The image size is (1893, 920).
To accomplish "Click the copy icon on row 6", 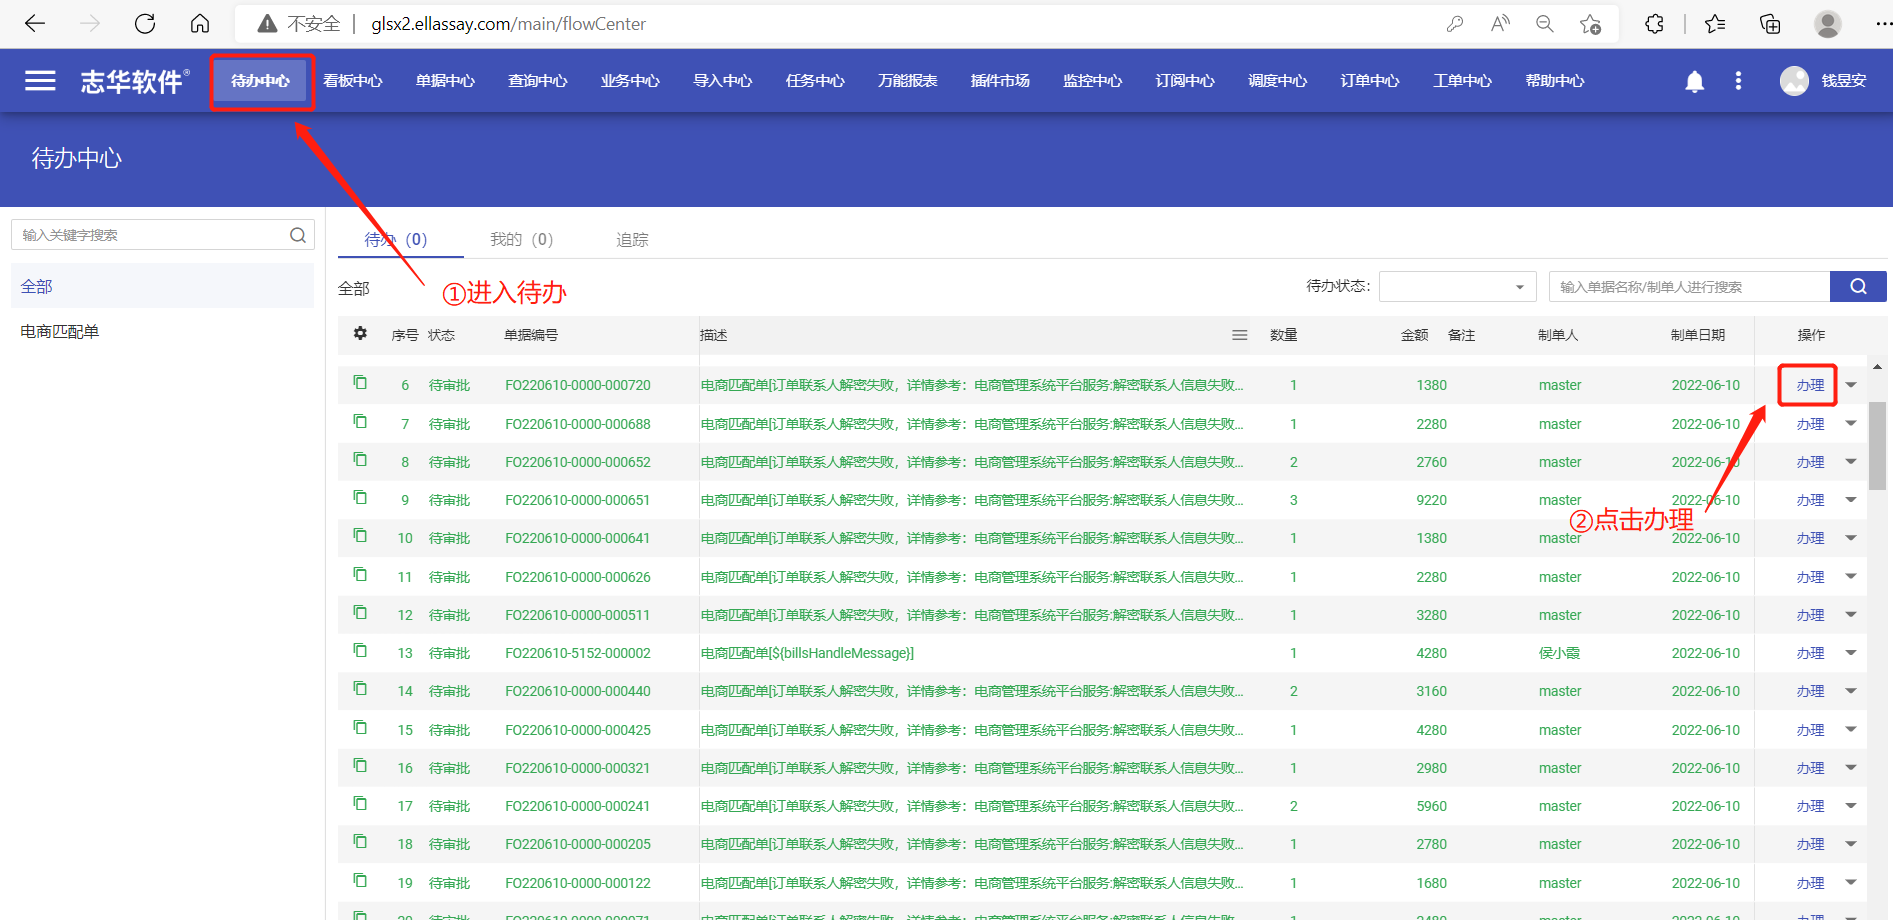I will click(x=360, y=384).
